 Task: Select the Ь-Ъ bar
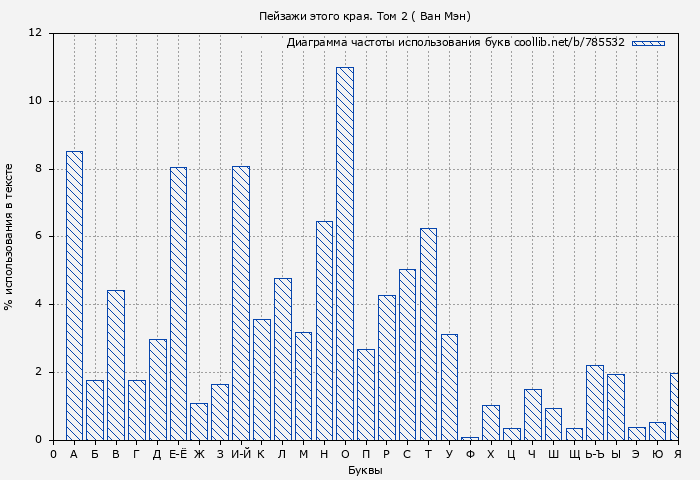pos(595,402)
